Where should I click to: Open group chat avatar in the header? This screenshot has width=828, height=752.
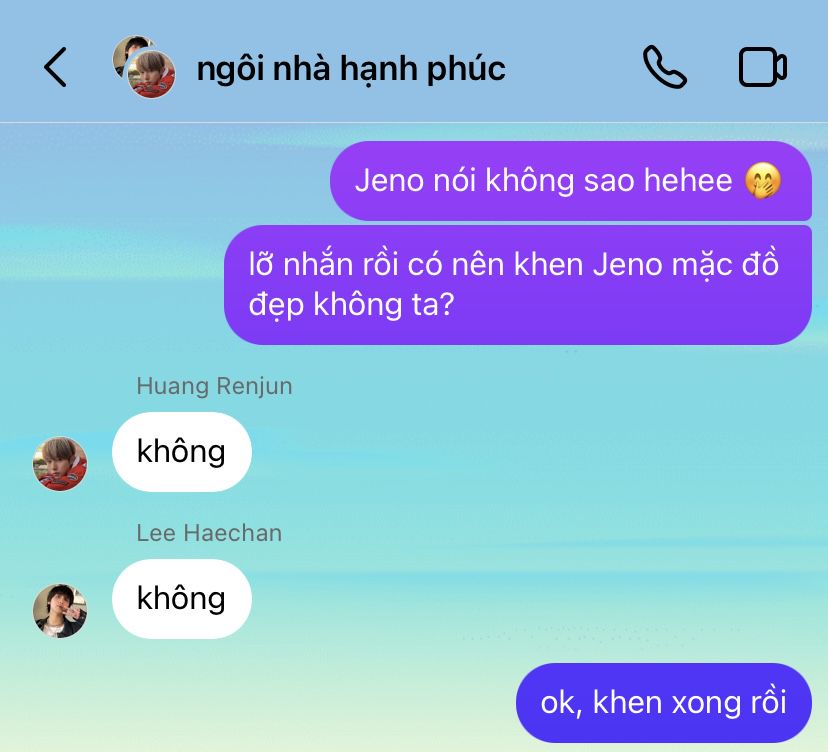[144, 67]
